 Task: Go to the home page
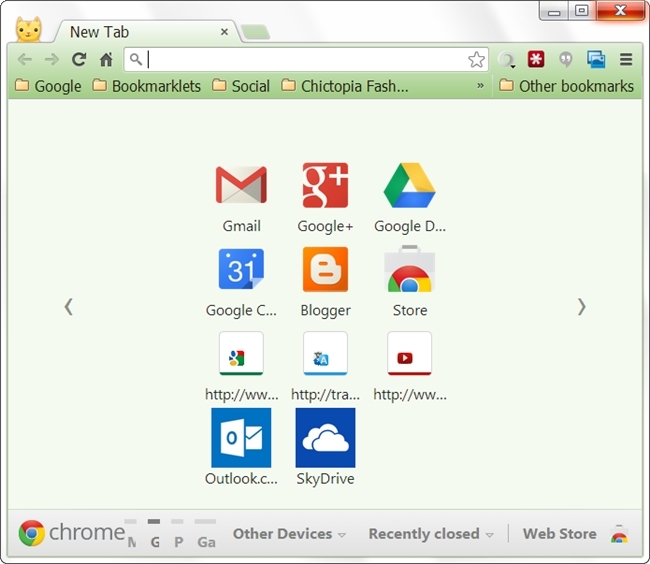click(106, 60)
